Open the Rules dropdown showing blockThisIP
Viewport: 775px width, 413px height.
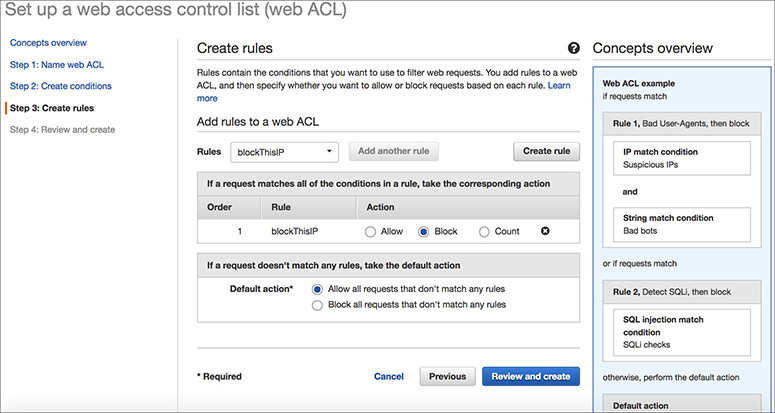(x=284, y=151)
